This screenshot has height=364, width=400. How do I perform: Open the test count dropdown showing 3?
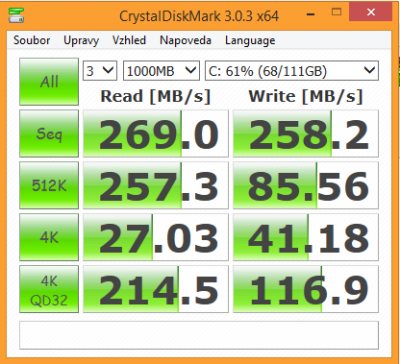[100, 71]
